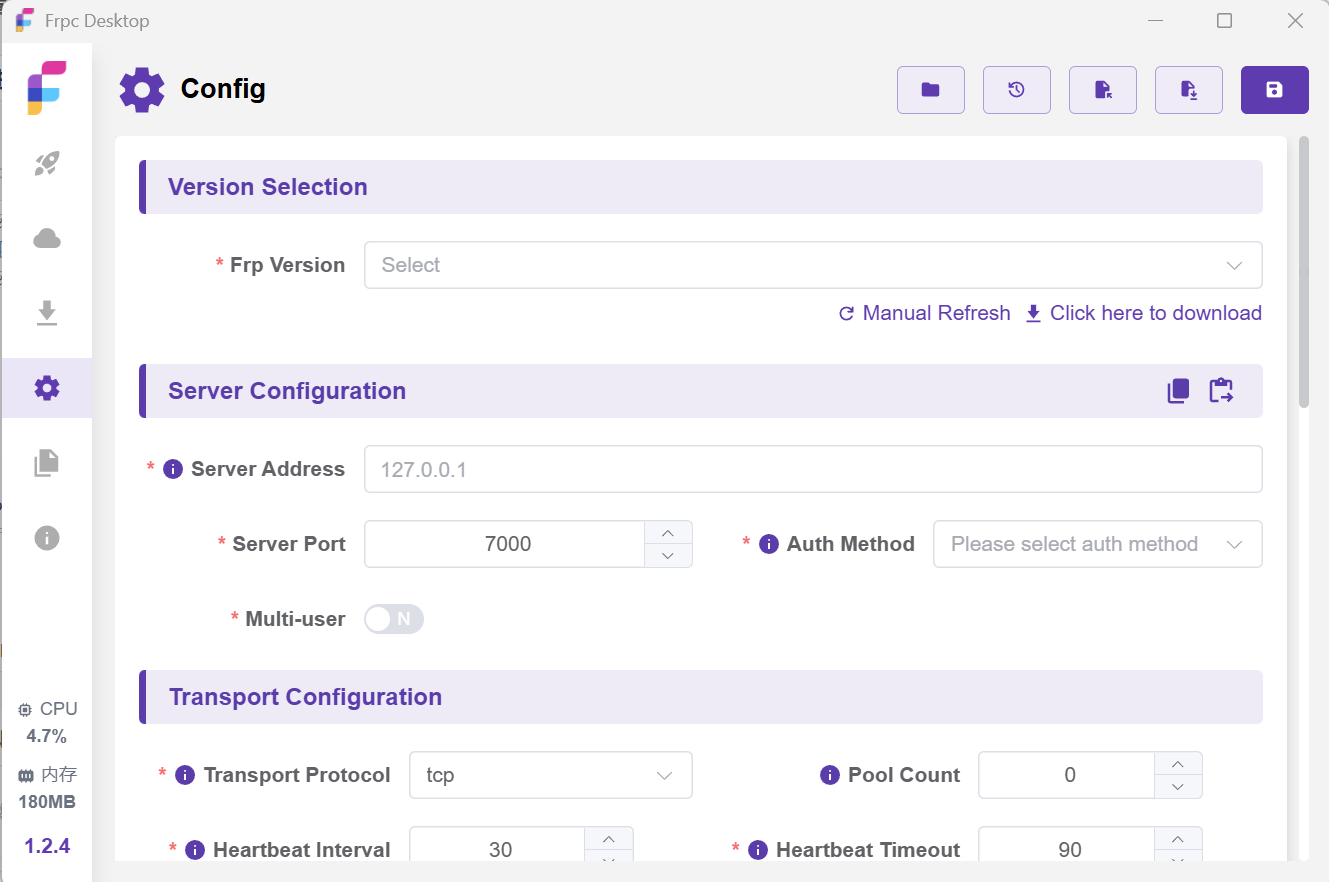Click the export config download icon button
The width and height of the screenshot is (1329, 882).
pos(1188,90)
